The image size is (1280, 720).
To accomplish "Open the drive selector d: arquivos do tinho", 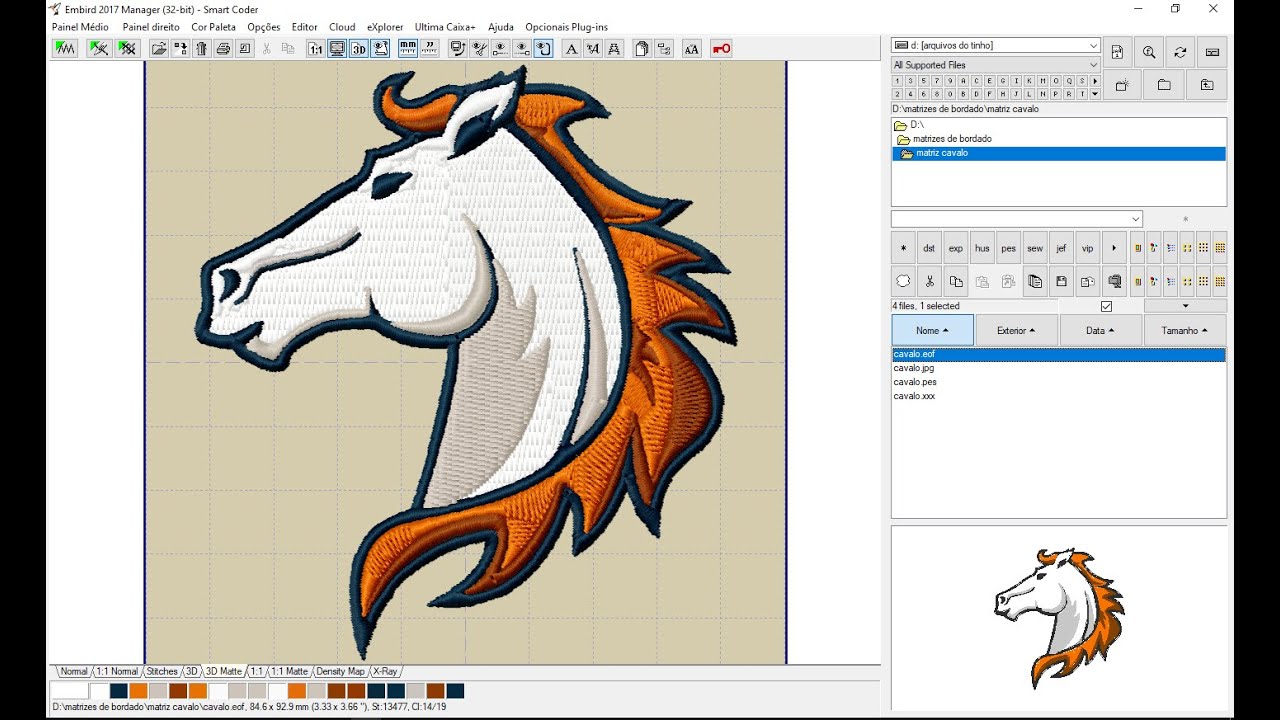I will point(996,45).
